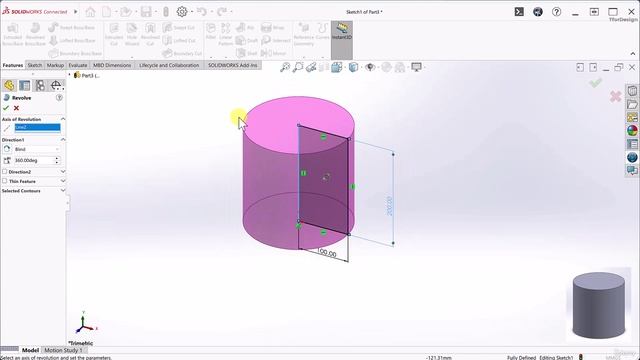Viewport: 640px width, 360px height.
Task: Click the angle spinner arrows
Action: coord(57,161)
